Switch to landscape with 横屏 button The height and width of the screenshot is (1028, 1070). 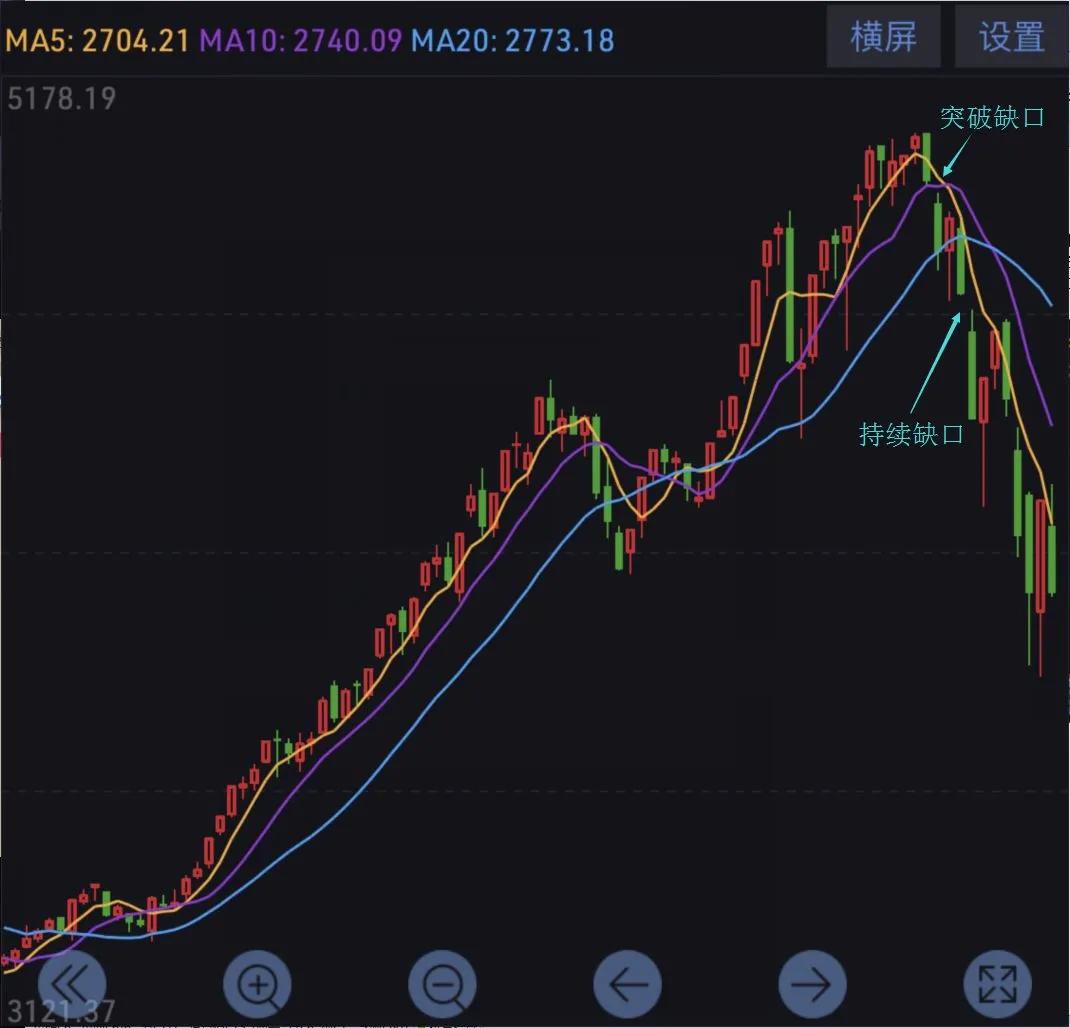884,36
